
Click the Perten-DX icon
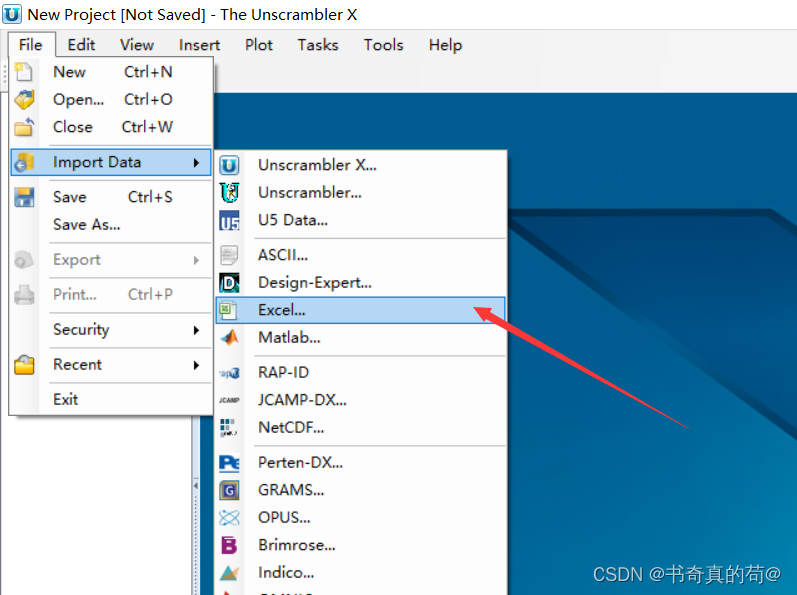(x=229, y=463)
